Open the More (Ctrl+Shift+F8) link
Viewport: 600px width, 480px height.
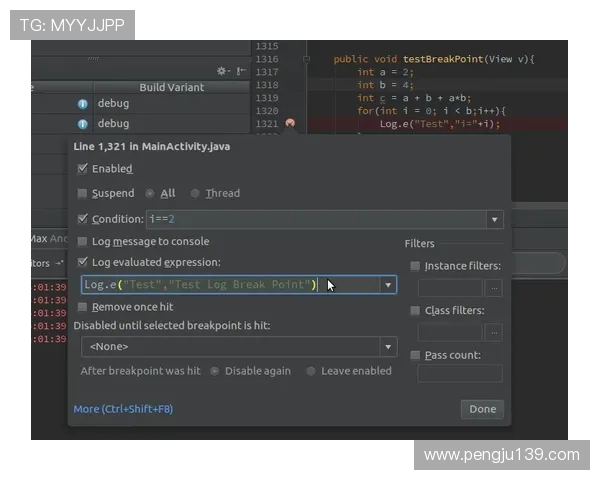tap(123, 409)
